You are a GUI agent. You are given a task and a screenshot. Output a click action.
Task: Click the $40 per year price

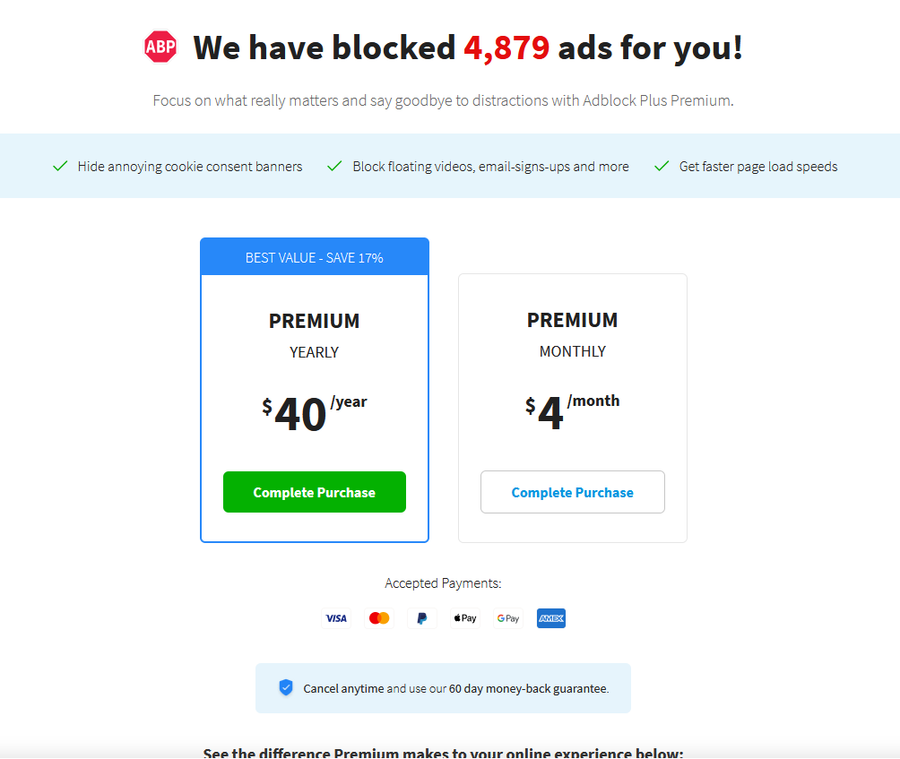(314, 412)
